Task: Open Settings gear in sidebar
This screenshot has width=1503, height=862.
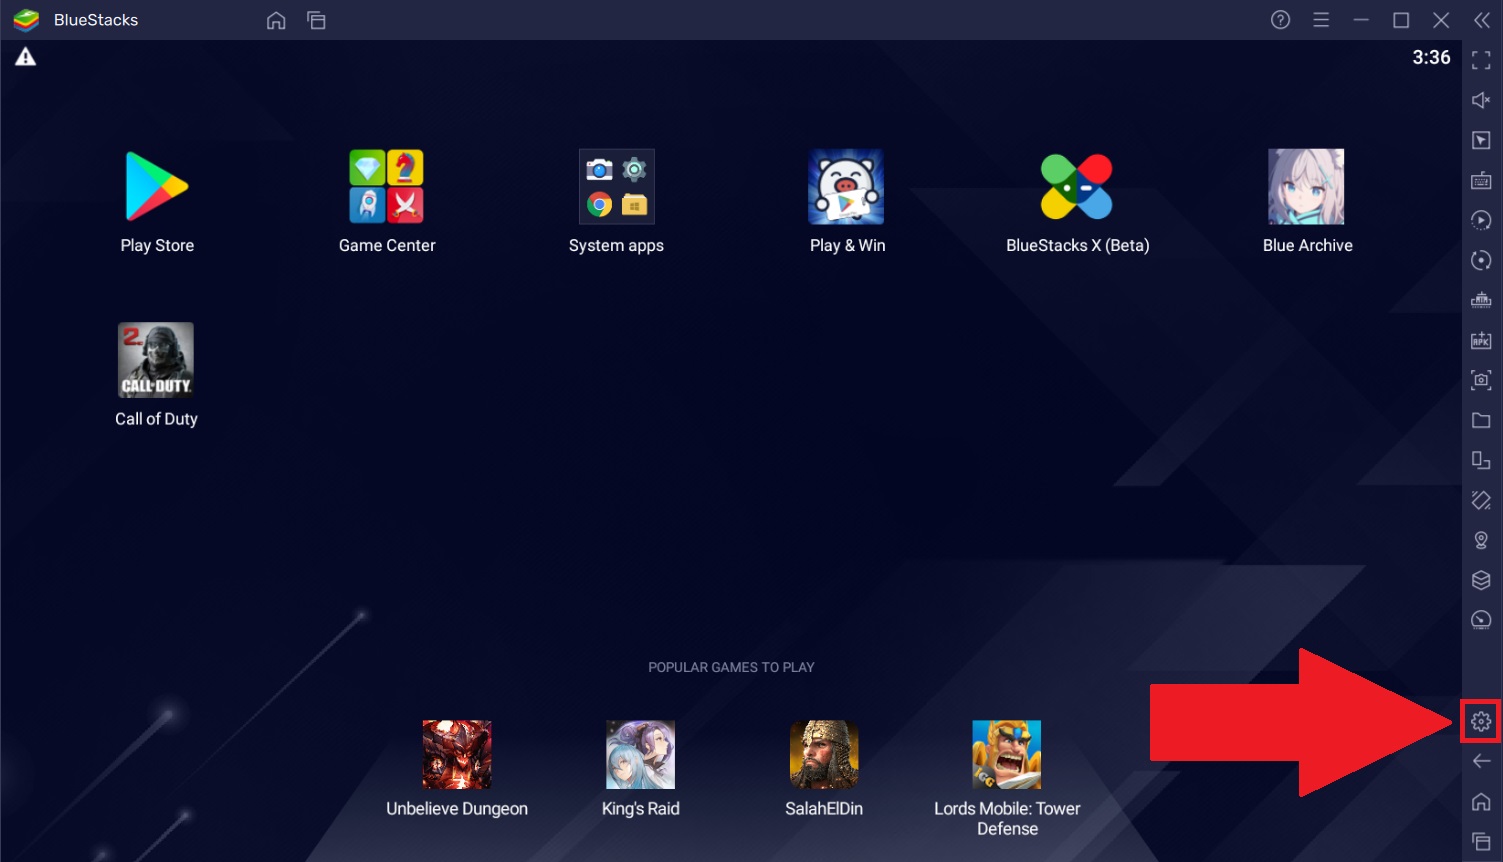Action: tap(1481, 721)
